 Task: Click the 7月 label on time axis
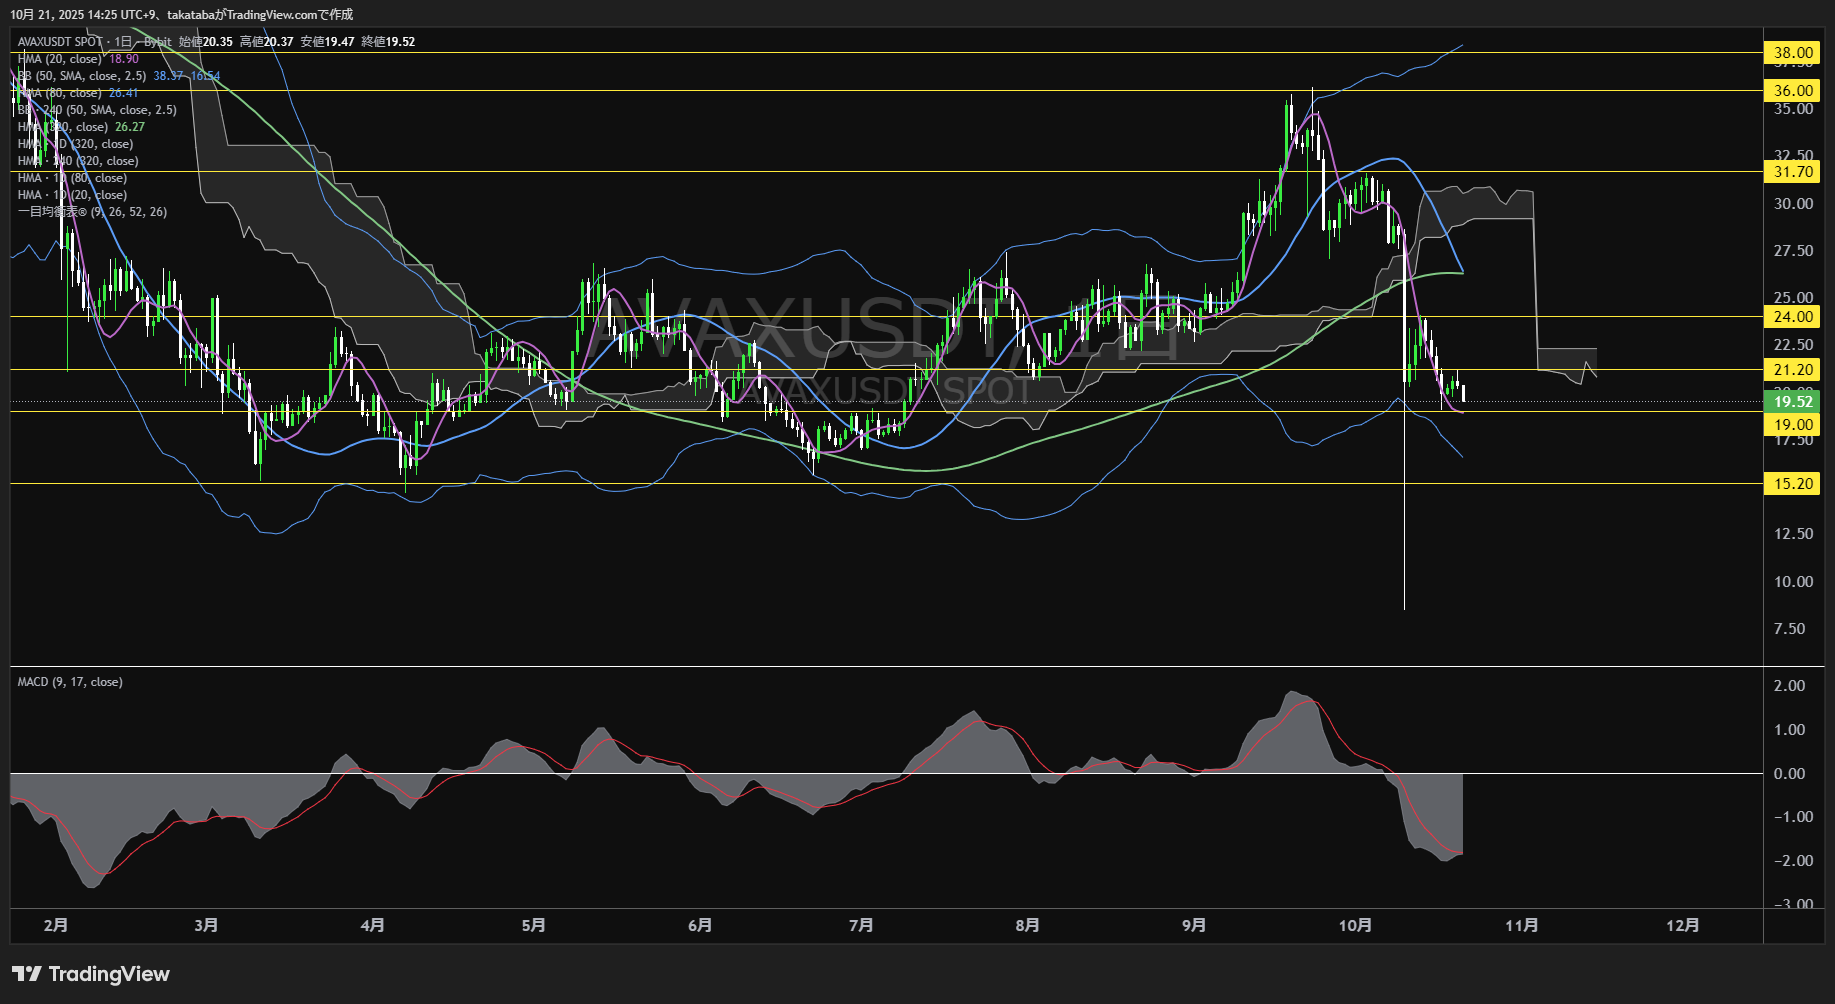pyautogui.click(x=861, y=926)
